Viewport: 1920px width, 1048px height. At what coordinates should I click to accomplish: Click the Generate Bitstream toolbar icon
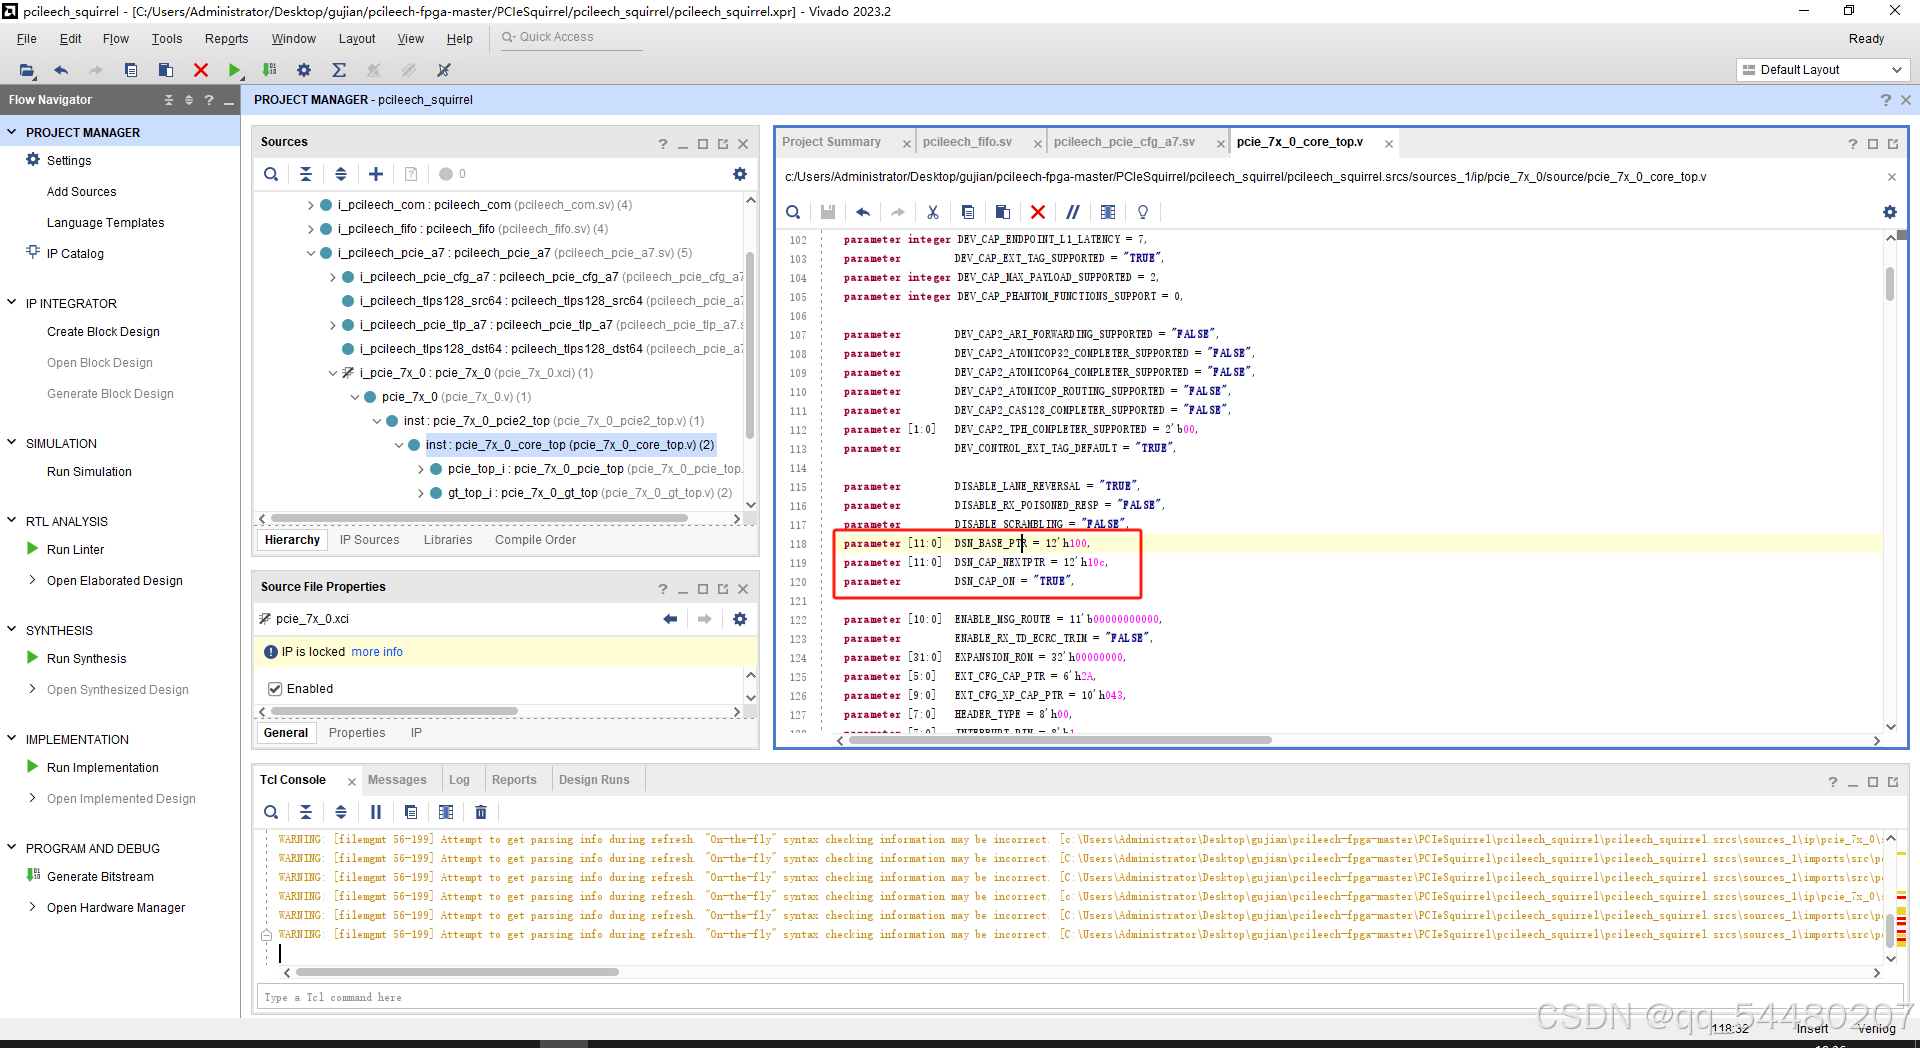269,70
